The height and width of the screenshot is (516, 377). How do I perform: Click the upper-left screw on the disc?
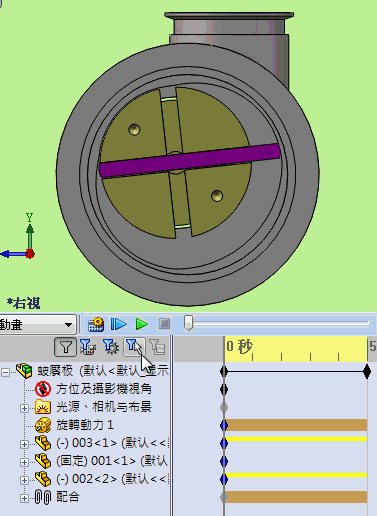click(x=134, y=129)
